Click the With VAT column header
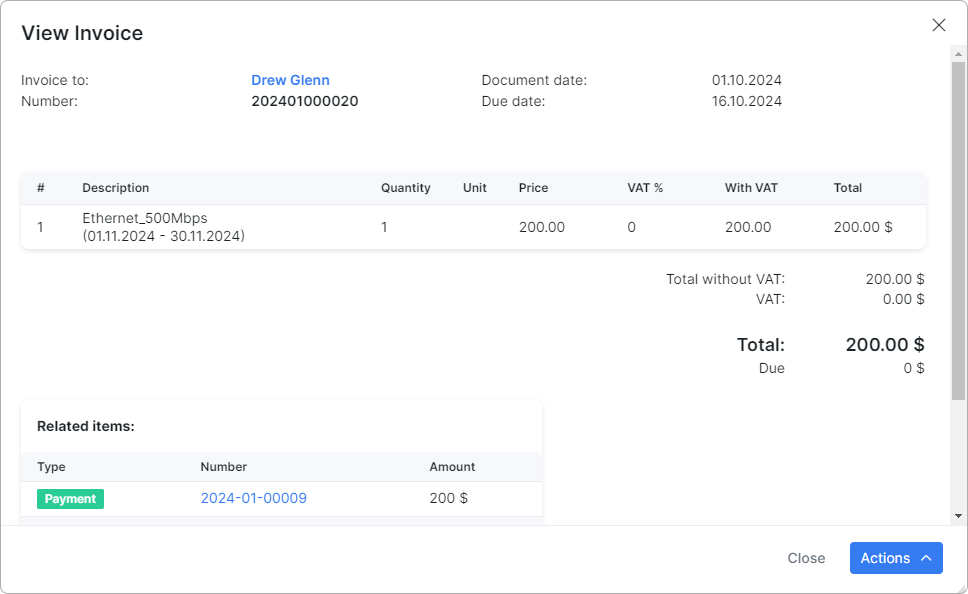This screenshot has height=594, width=968. 751,188
